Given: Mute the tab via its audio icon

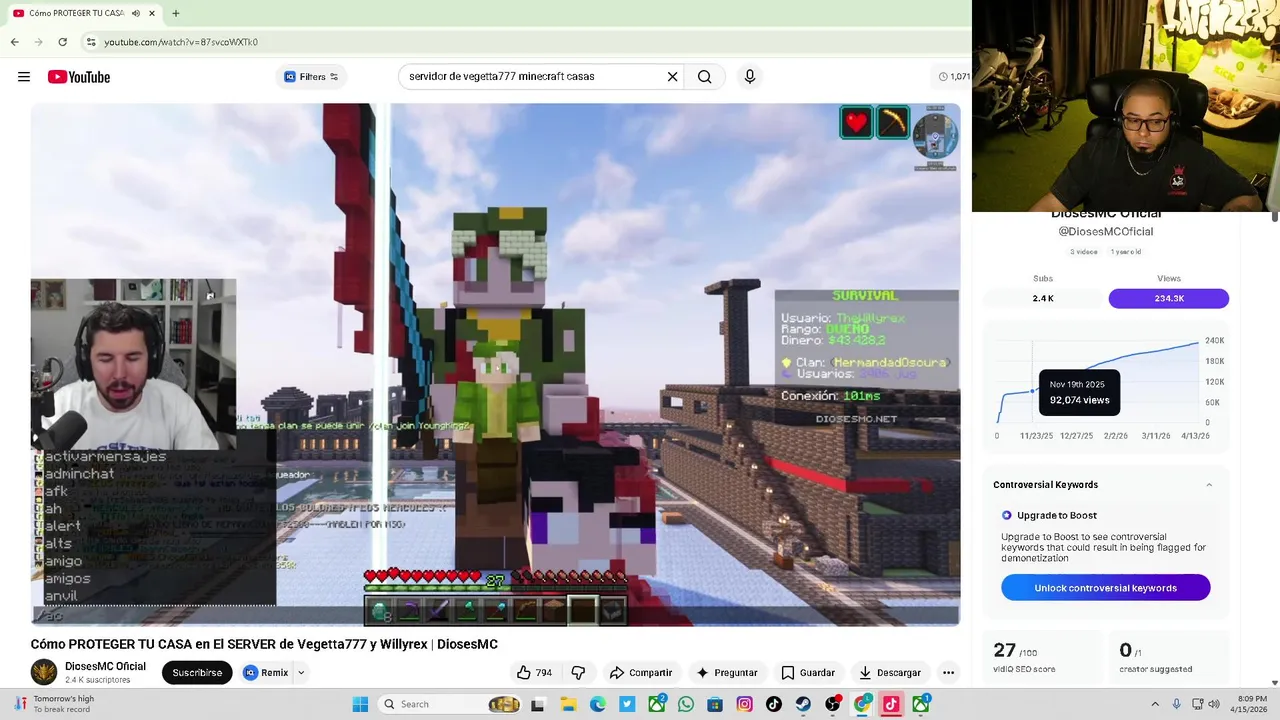Looking at the screenshot, I should pyautogui.click(x=135, y=13).
